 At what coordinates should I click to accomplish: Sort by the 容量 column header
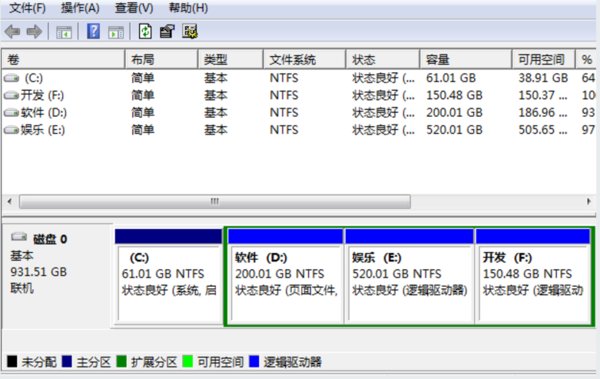point(466,59)
